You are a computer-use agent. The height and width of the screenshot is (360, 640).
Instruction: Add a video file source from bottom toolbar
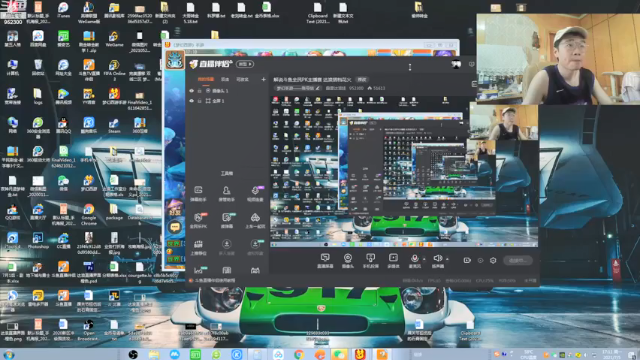tap(393, 260)
